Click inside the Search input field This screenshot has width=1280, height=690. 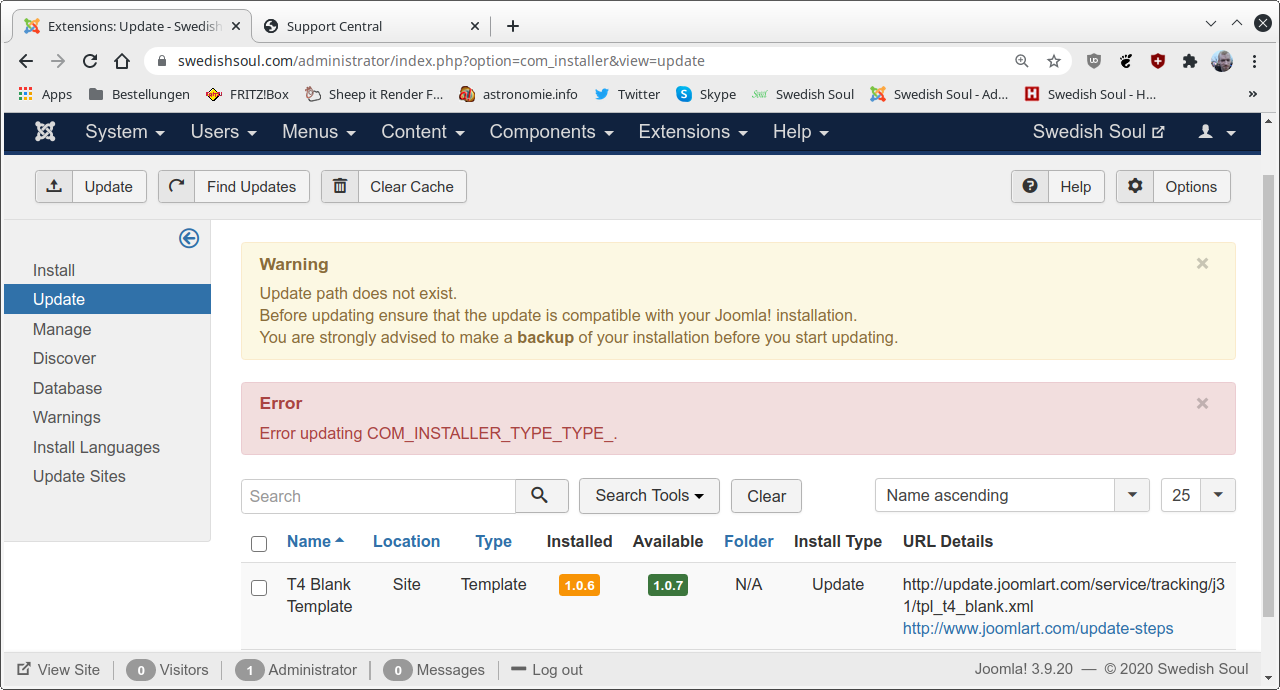[378, 496]
